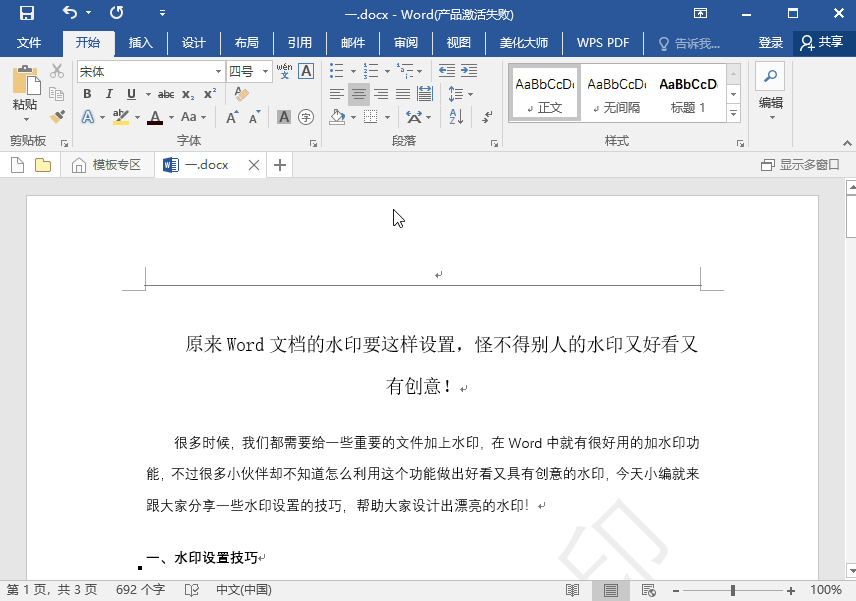The image size is (856, 601).
Task: Insert enclosed character icon
Action: [x=306, y=117]
